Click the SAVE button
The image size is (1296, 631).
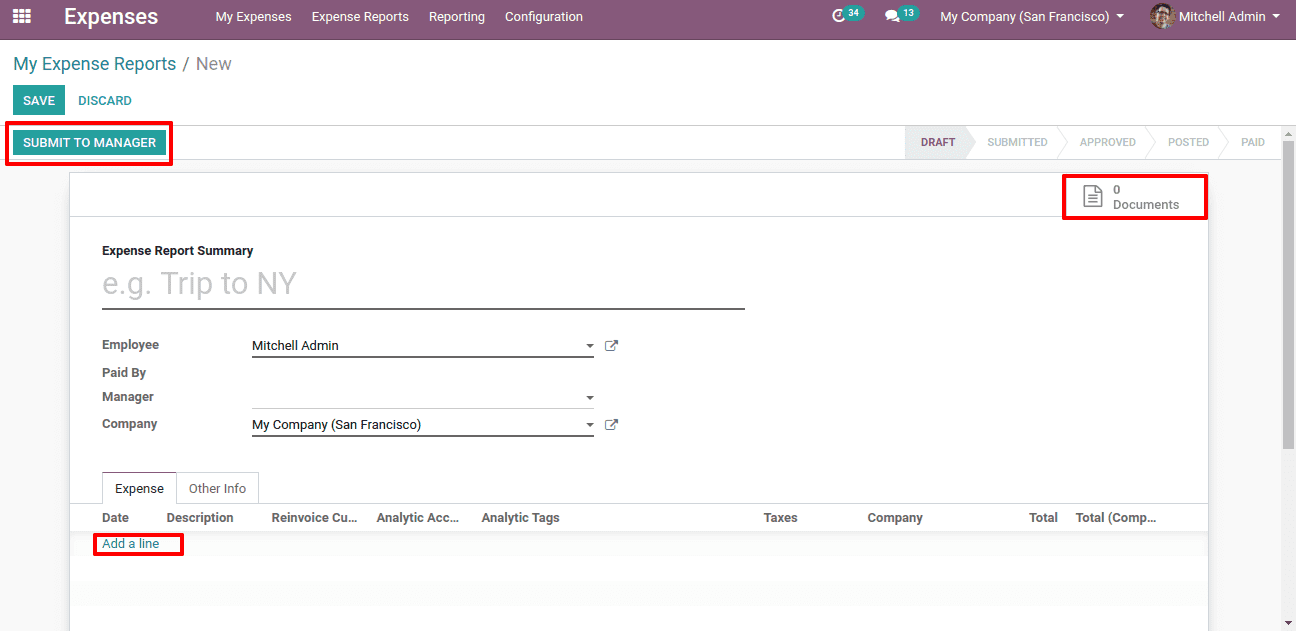[x=39, y=100]
